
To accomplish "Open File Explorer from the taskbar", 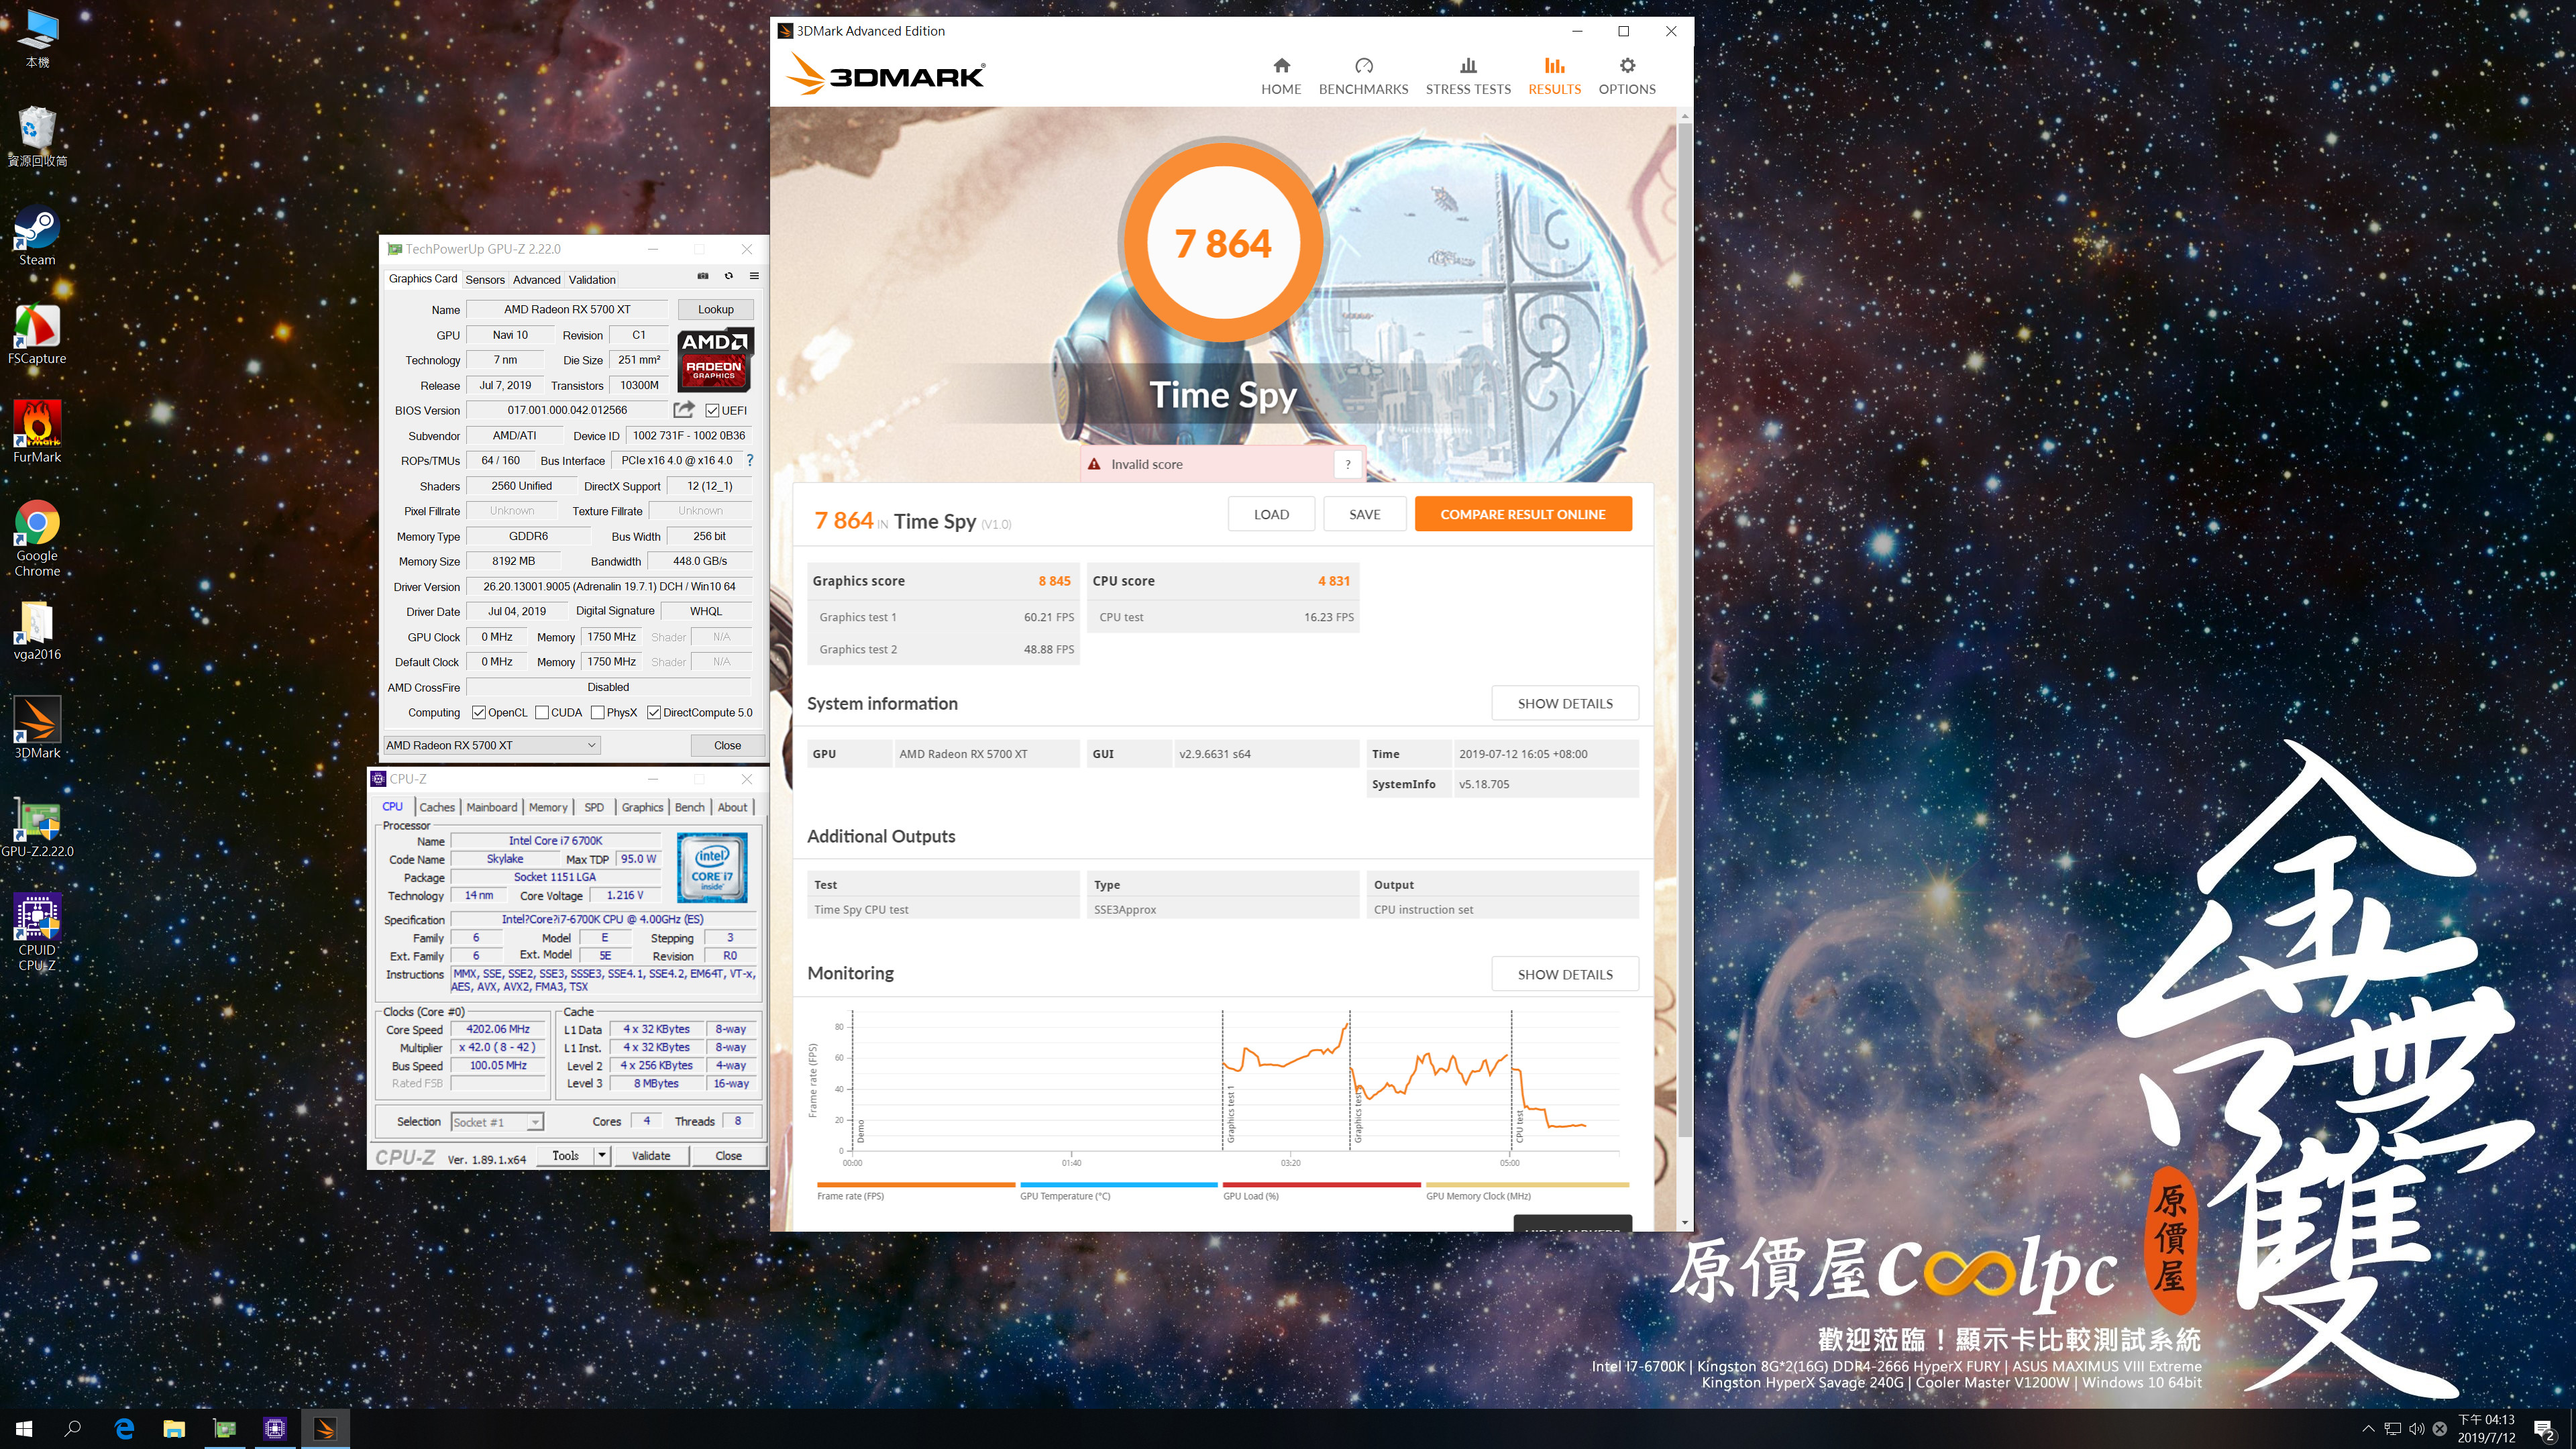I will 174,1429.
